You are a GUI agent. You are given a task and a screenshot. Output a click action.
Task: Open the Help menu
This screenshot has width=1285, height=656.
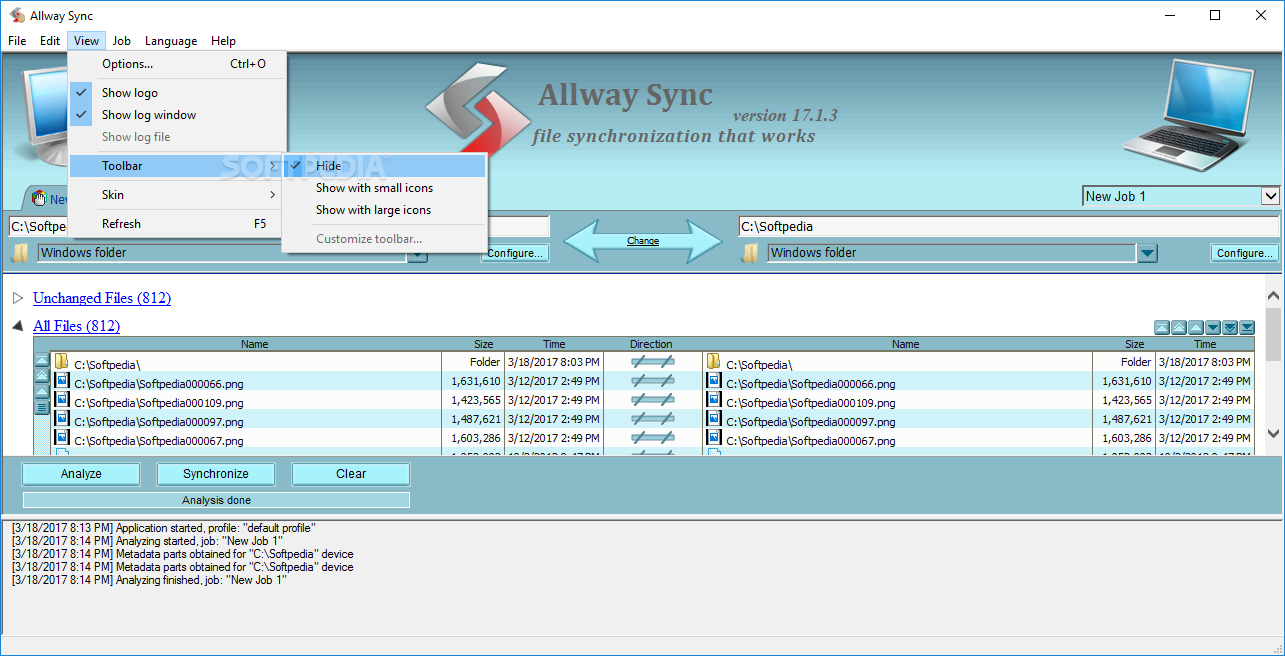pos(224,41)
